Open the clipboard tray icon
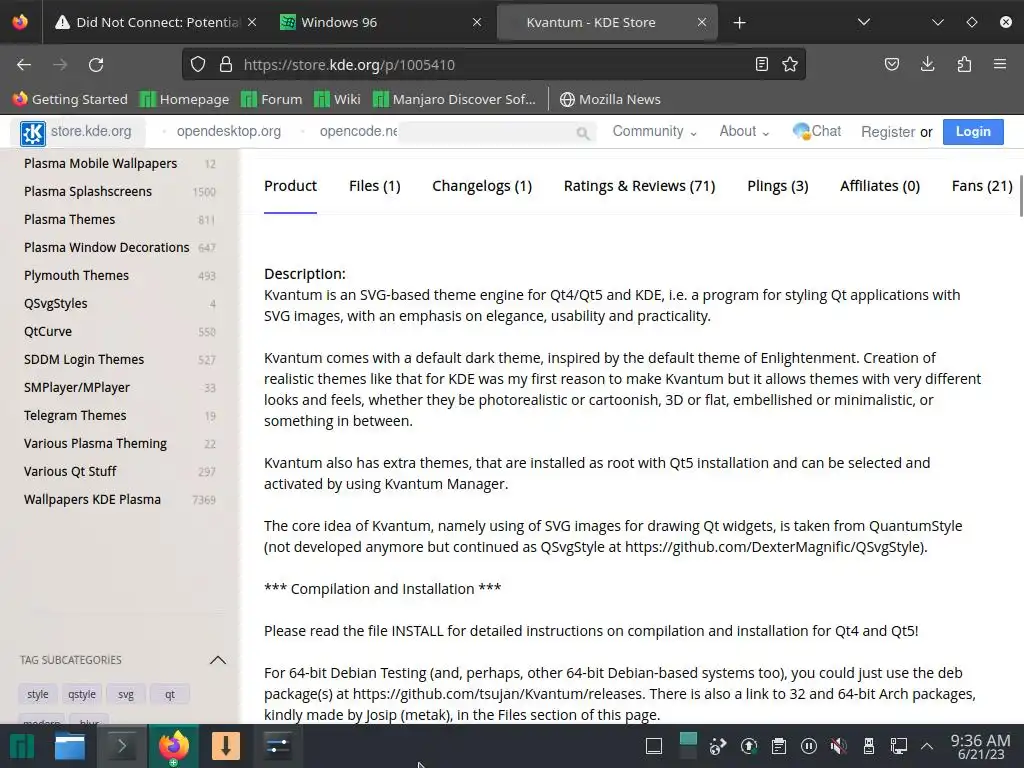Viewport: 1024px width, 768px height. (x=778, y=746)
